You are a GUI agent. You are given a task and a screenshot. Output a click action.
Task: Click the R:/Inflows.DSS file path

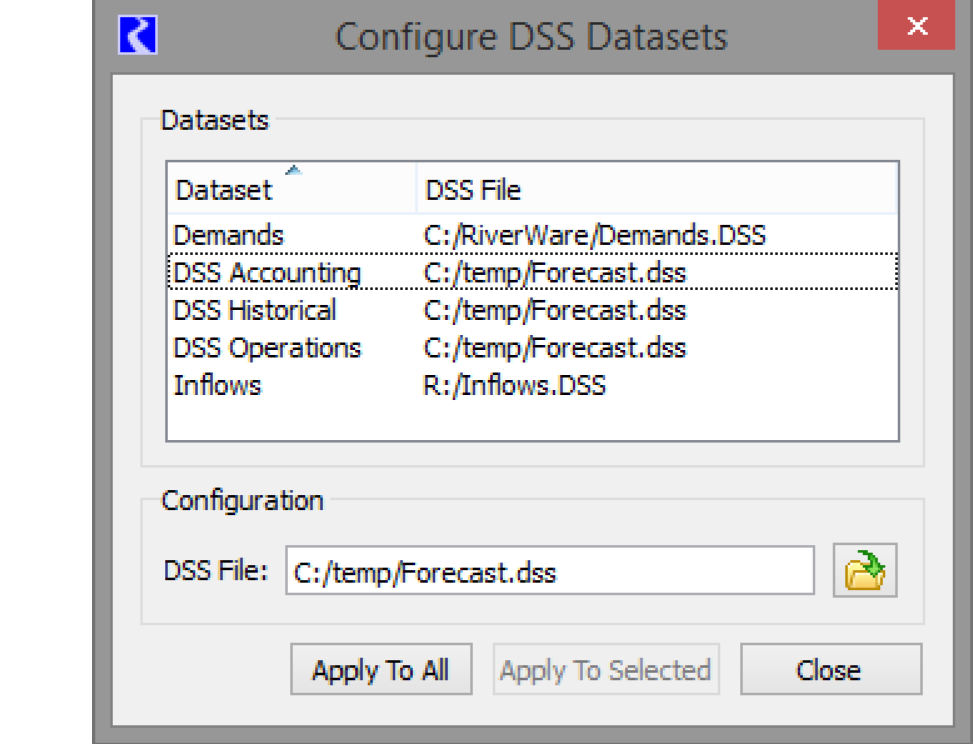514,385
